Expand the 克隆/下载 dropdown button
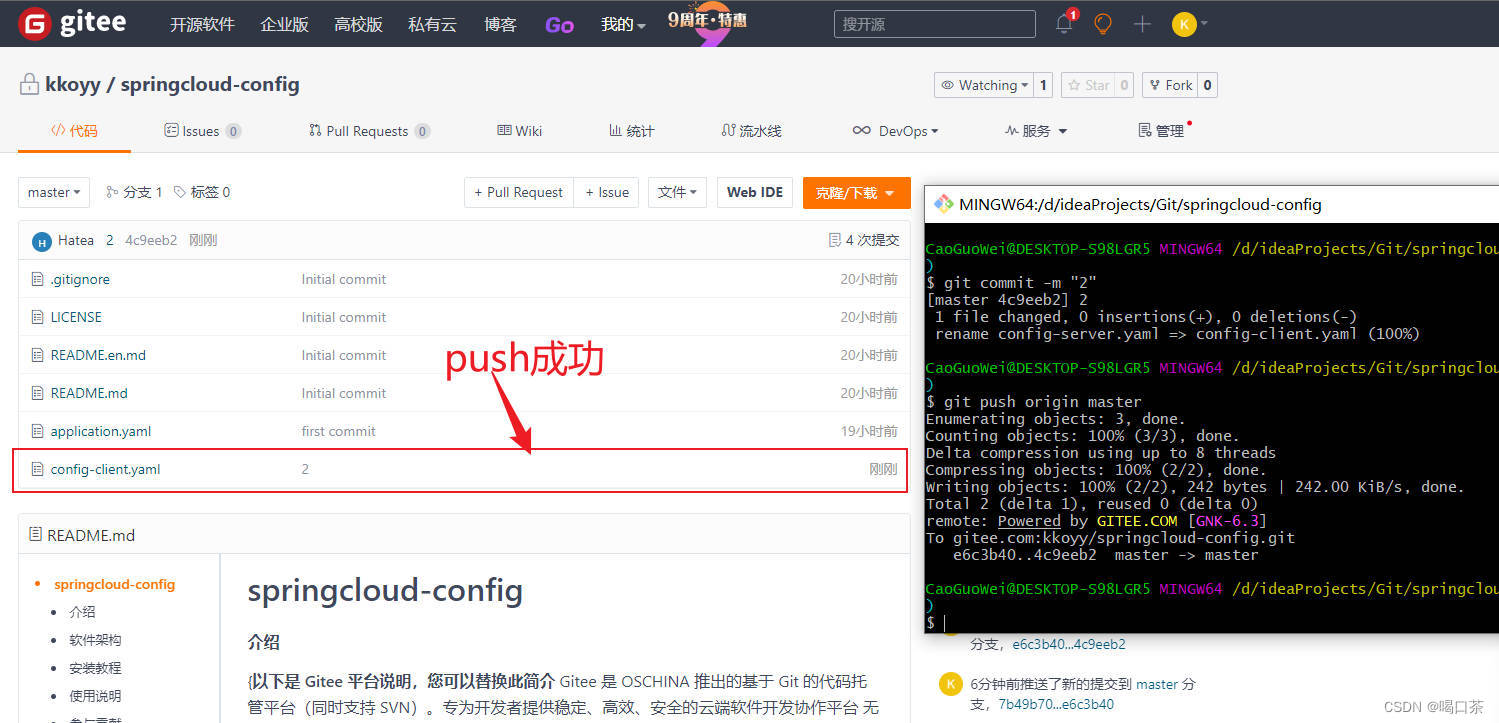The width and height of the screenshot is (1499, 723). (x=856, y=193)
